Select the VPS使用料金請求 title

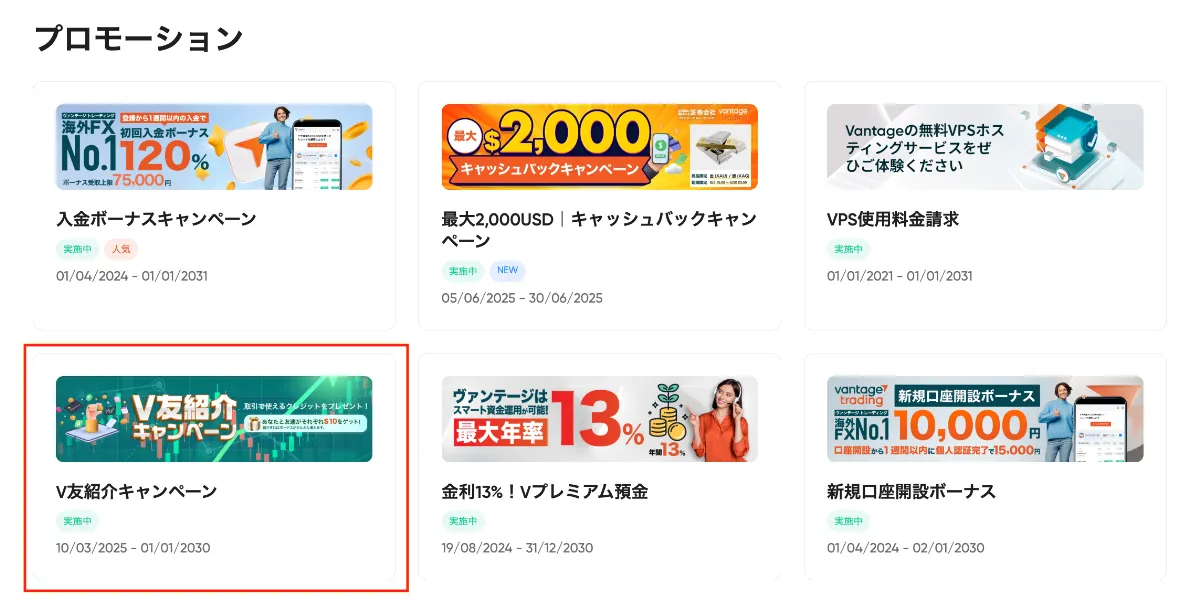[x=892, y=219]
